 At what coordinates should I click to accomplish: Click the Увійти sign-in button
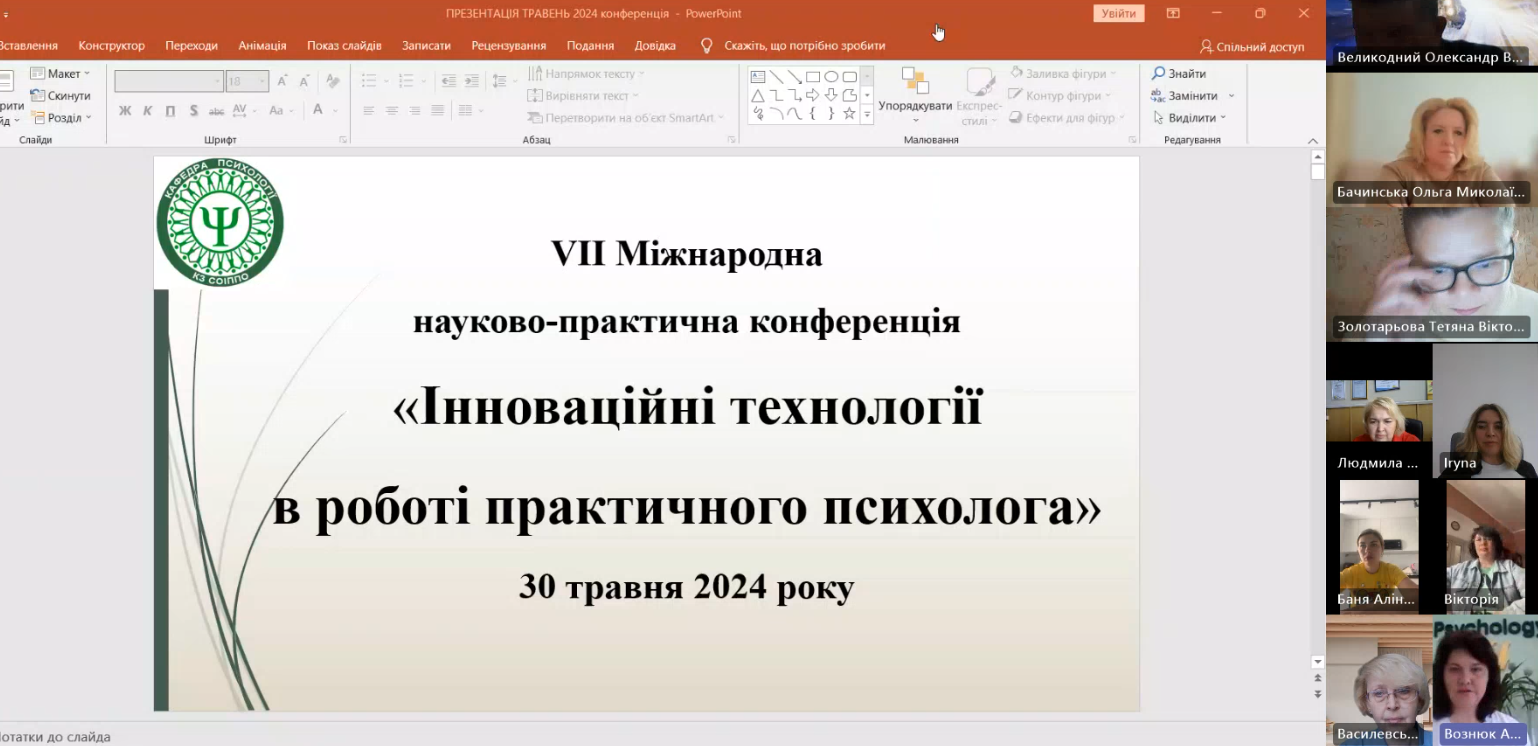click(x=1119, y=13)
